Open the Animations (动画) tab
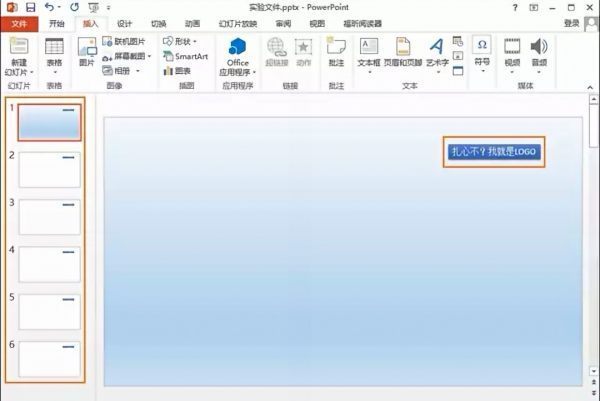The image size is (600, 401). 193,23
